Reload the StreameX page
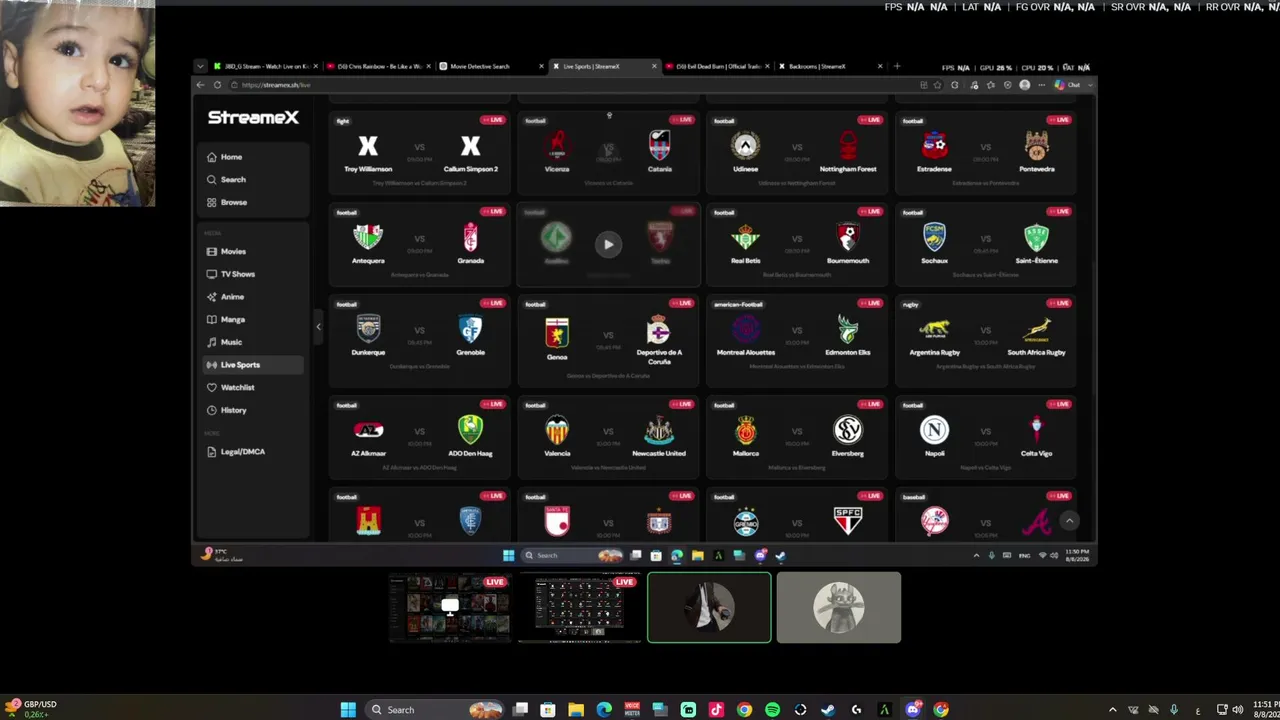The height and width of the screenshot is (720, 1280). (x=217, y=85)
